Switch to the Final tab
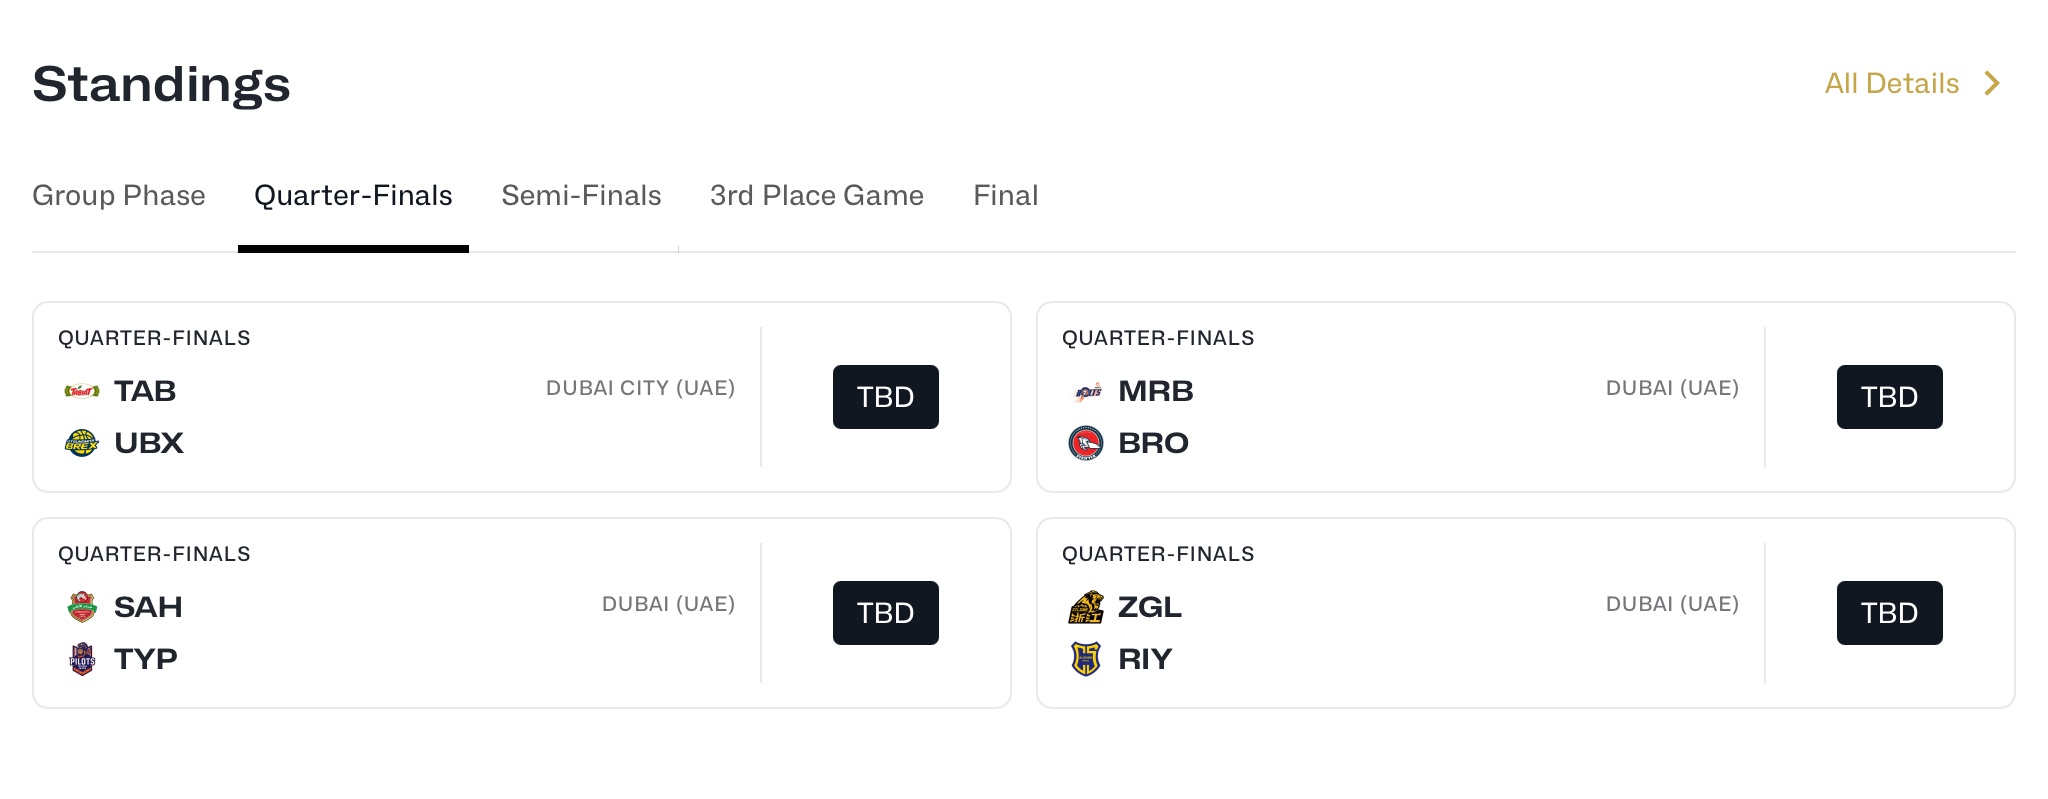The height and width of the screenshot is (799, 2048). 1005,195
